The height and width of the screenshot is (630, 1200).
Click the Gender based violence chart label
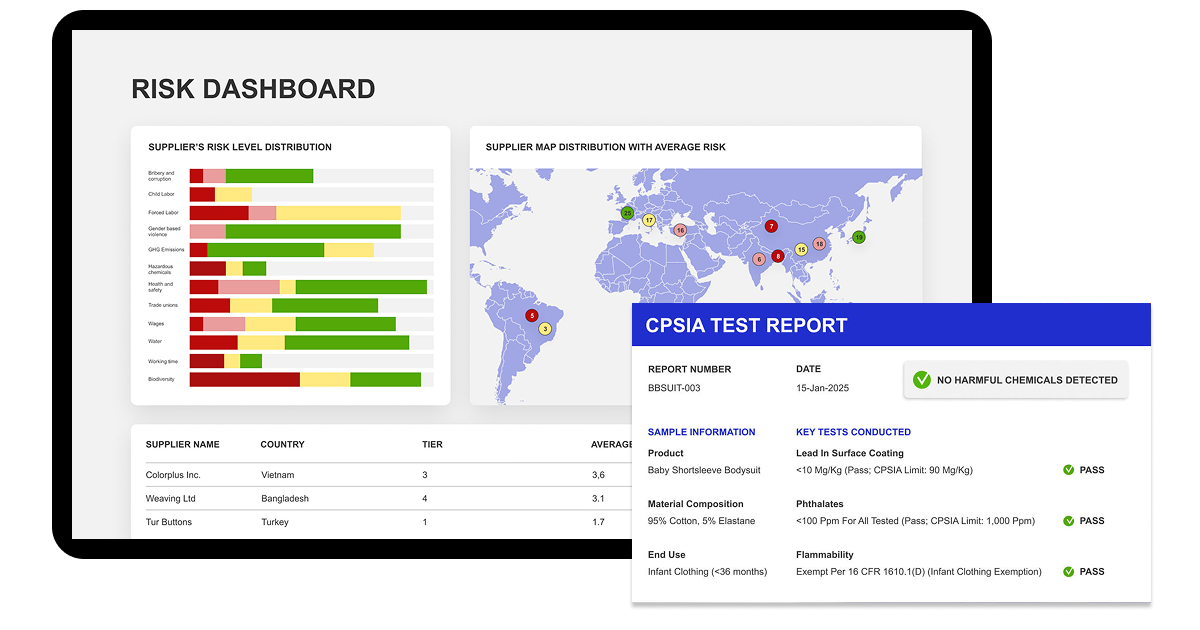click(164, 231)
